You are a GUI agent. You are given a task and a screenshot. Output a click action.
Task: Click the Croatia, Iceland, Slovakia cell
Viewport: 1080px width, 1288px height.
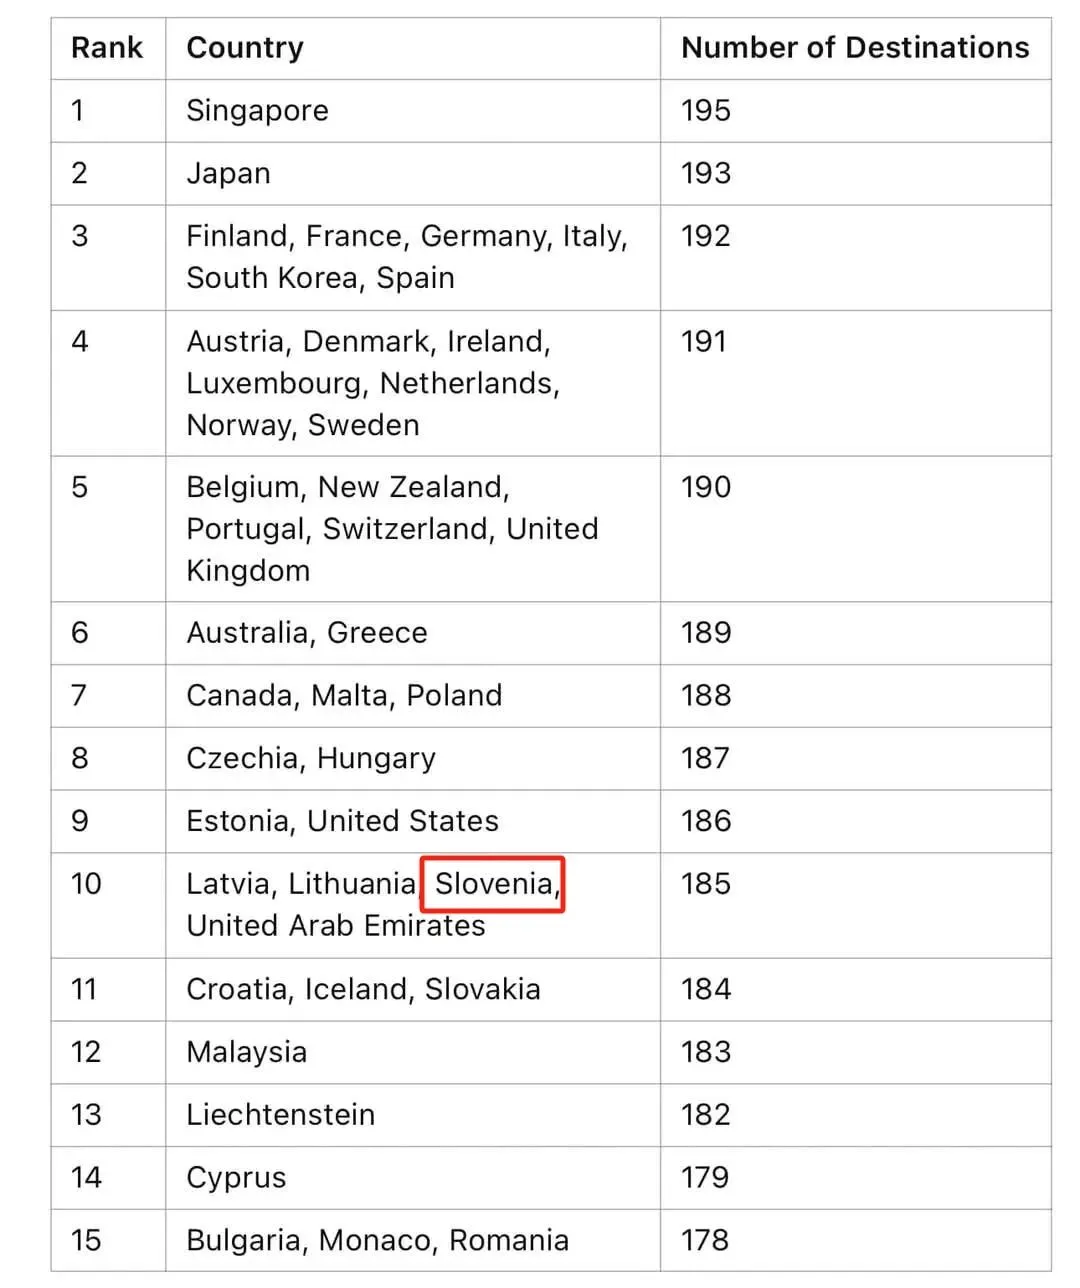[x=412, y=990]
